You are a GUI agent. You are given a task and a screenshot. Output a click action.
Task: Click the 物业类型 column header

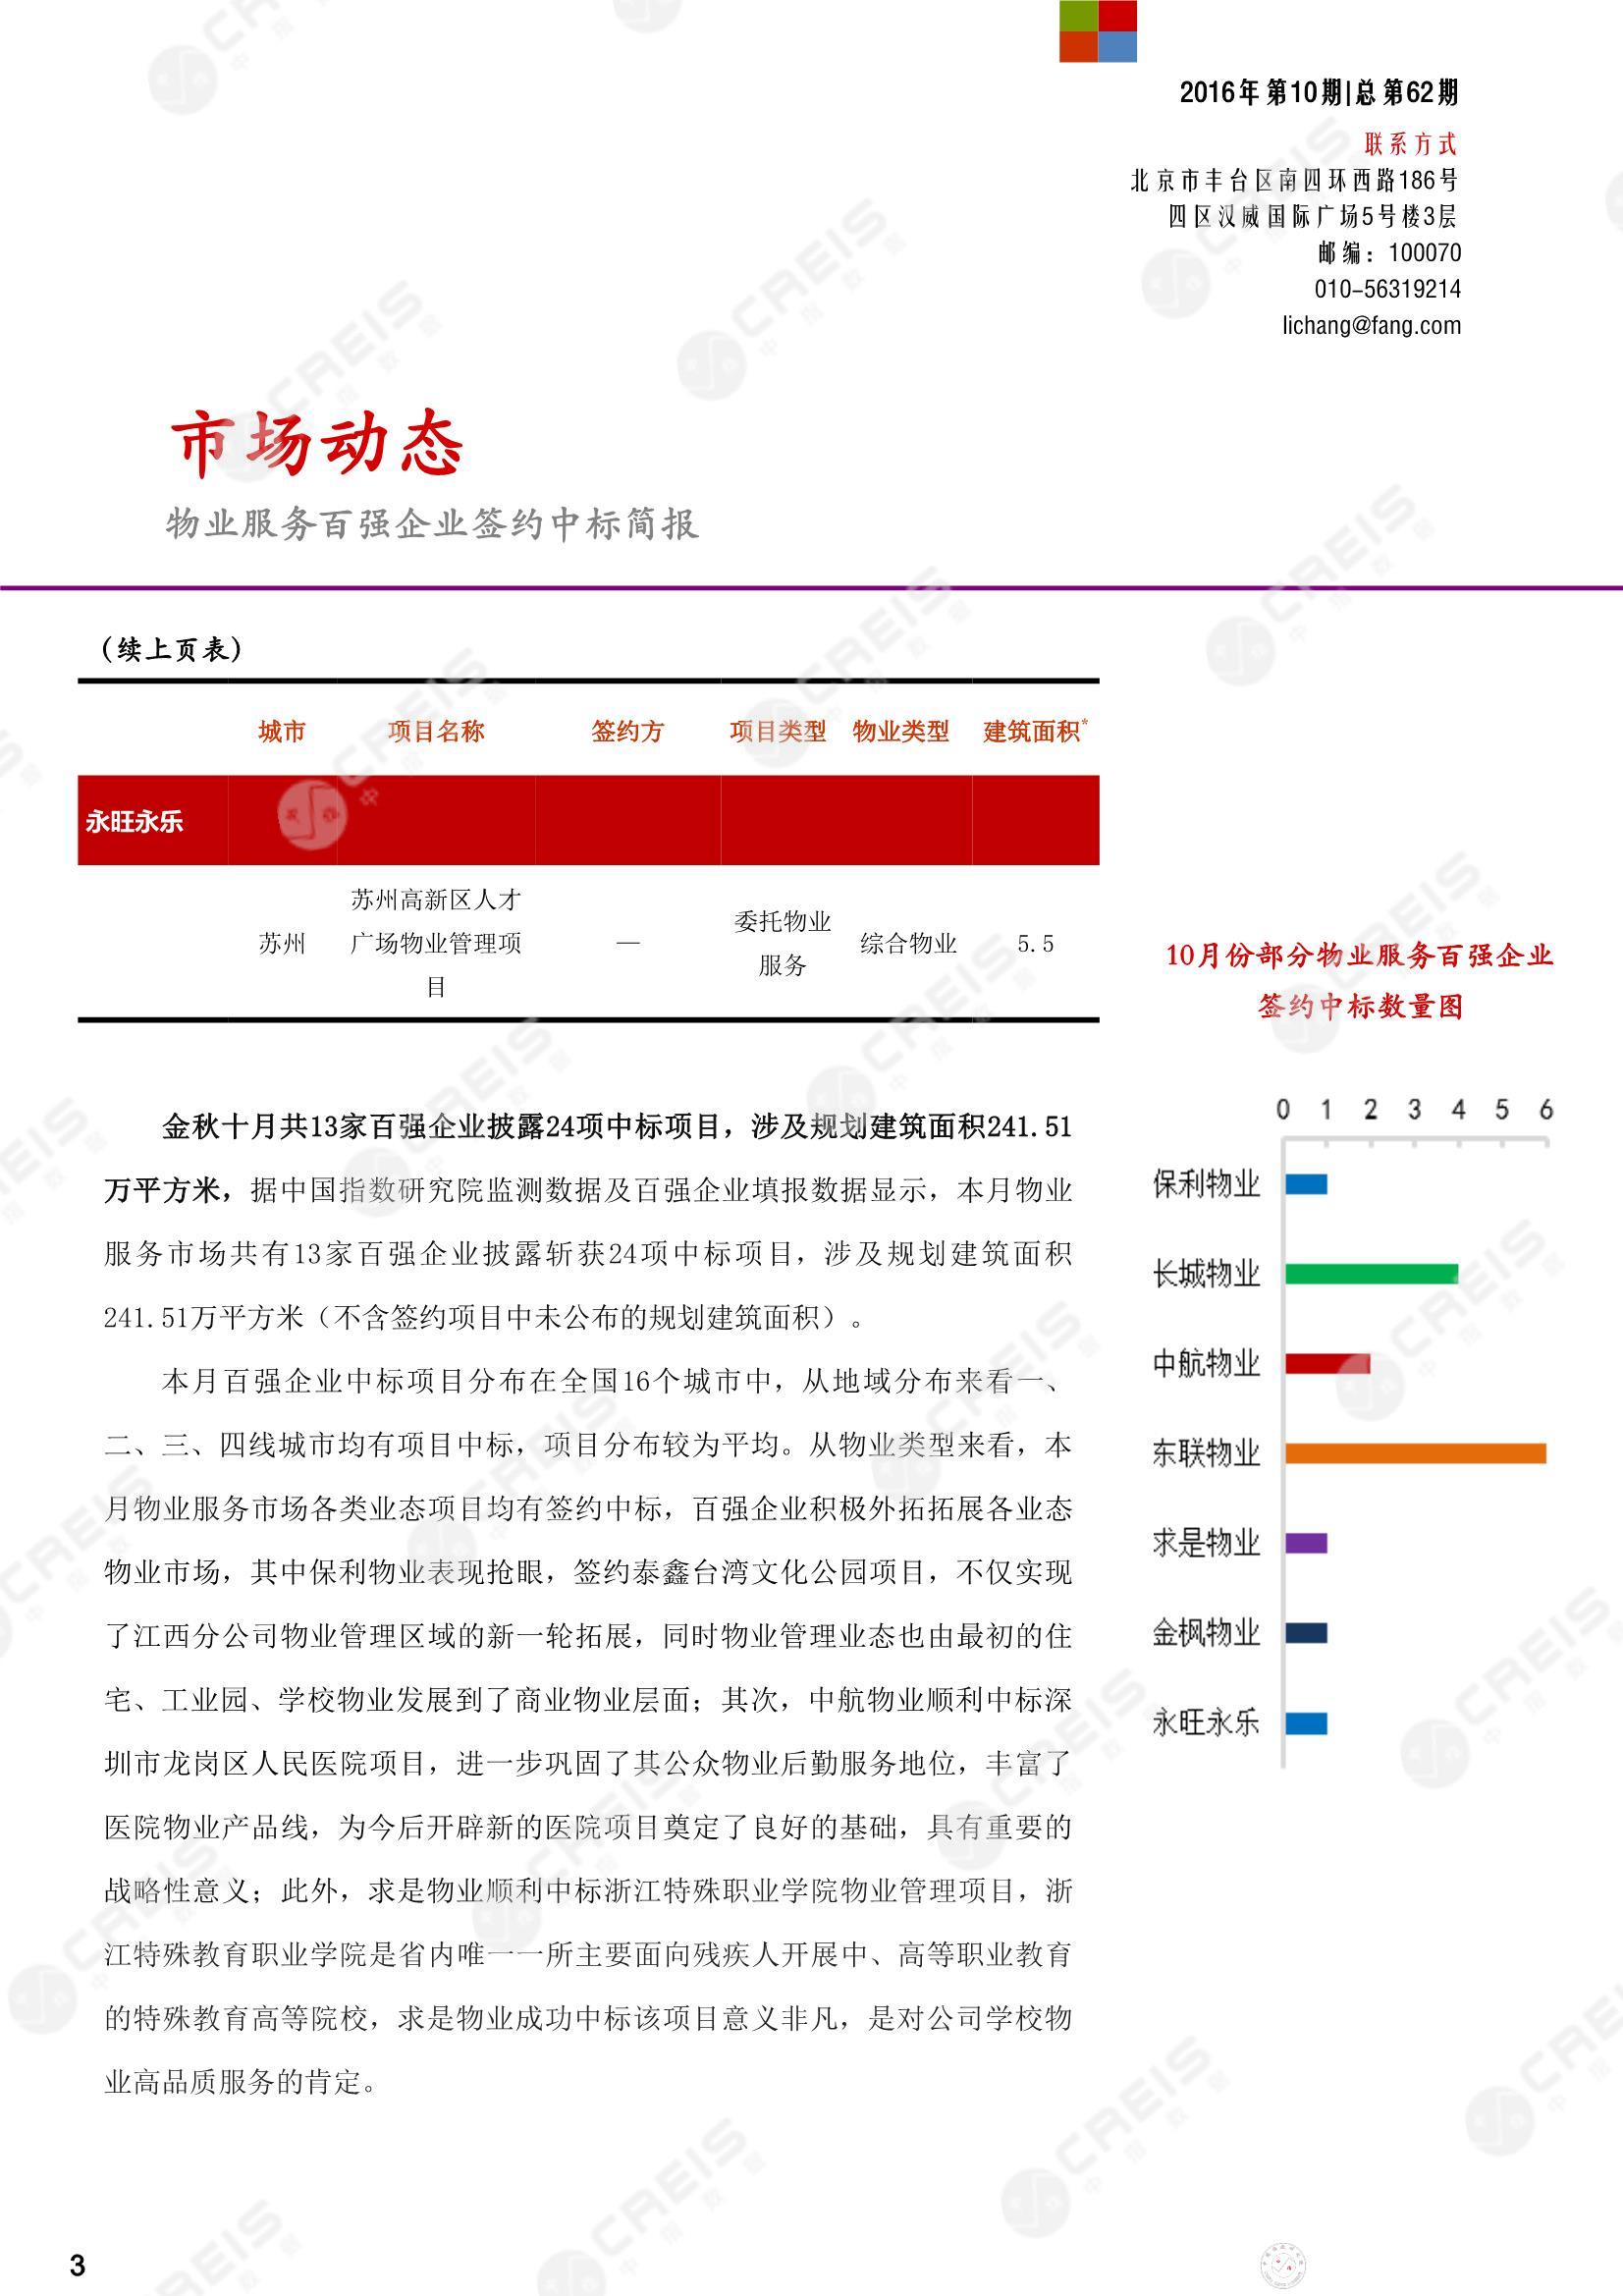[x=901, y=731]
